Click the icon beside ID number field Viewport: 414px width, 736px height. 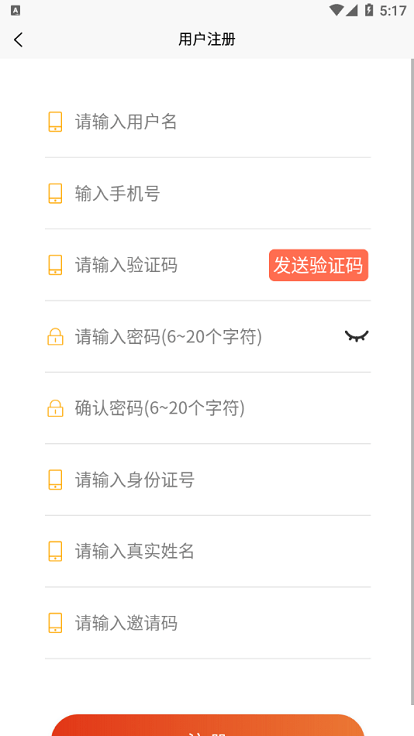point(55,480)
